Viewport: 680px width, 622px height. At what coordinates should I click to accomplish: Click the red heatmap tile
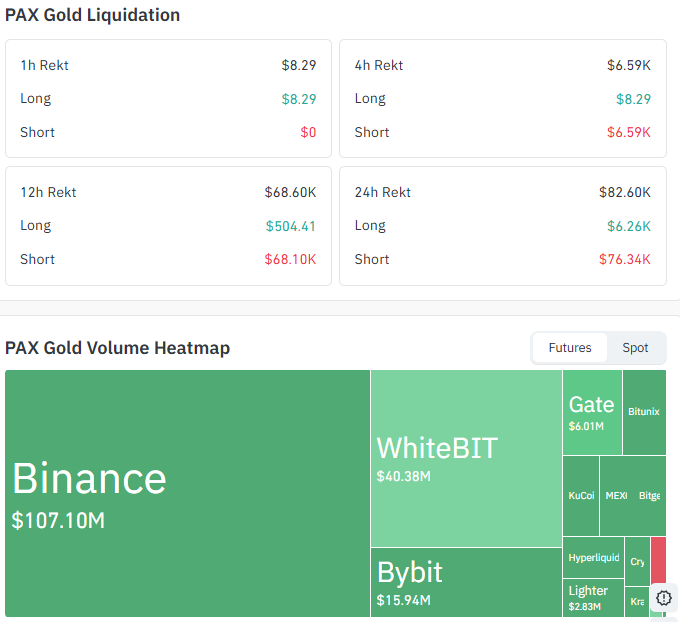point(658,560)
